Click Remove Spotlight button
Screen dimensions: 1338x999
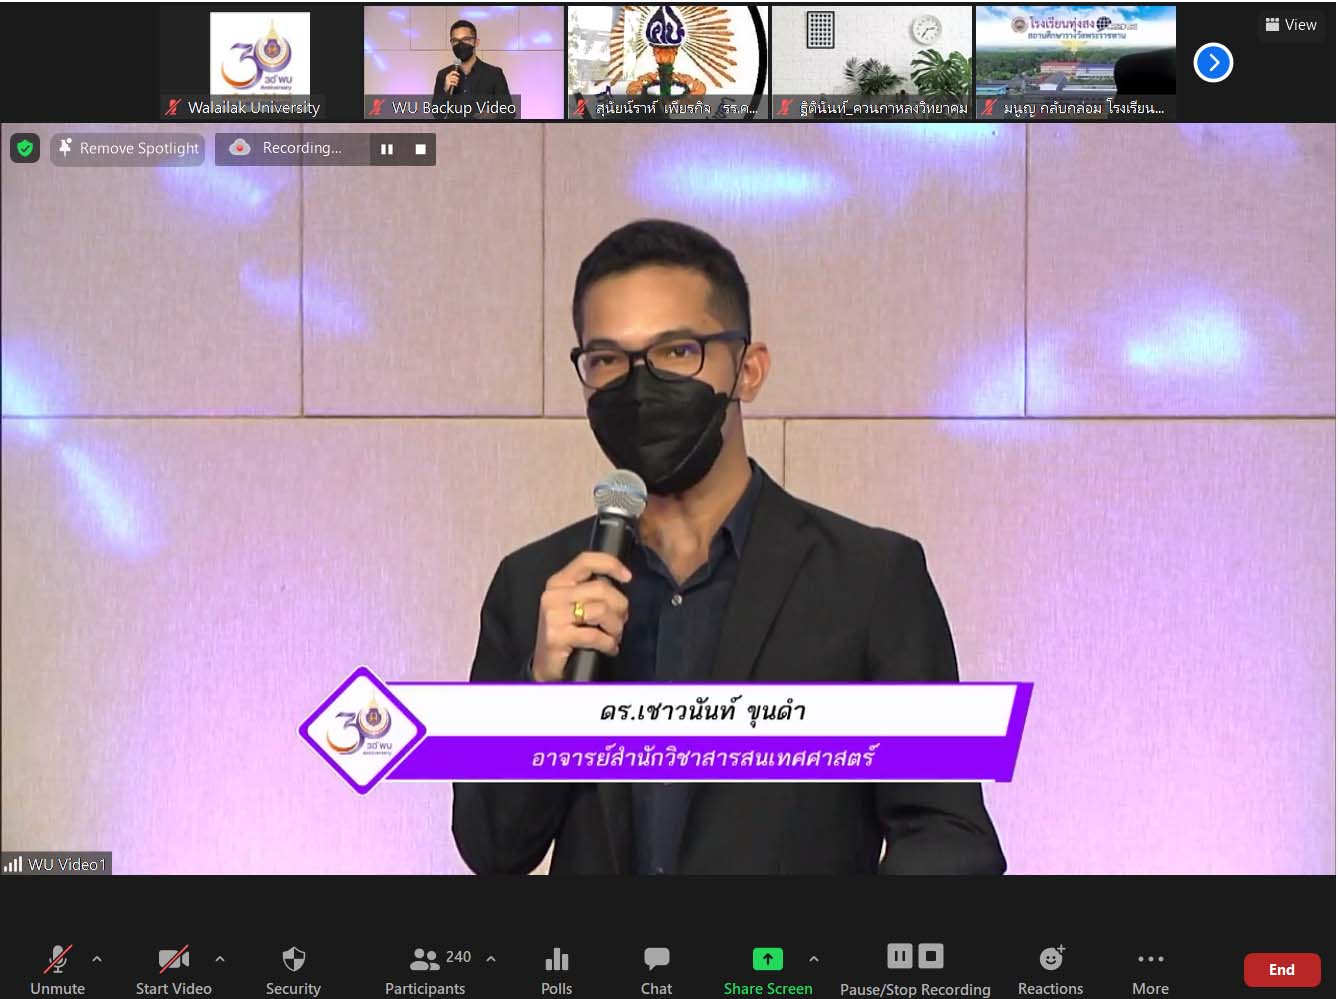[128, 148]
